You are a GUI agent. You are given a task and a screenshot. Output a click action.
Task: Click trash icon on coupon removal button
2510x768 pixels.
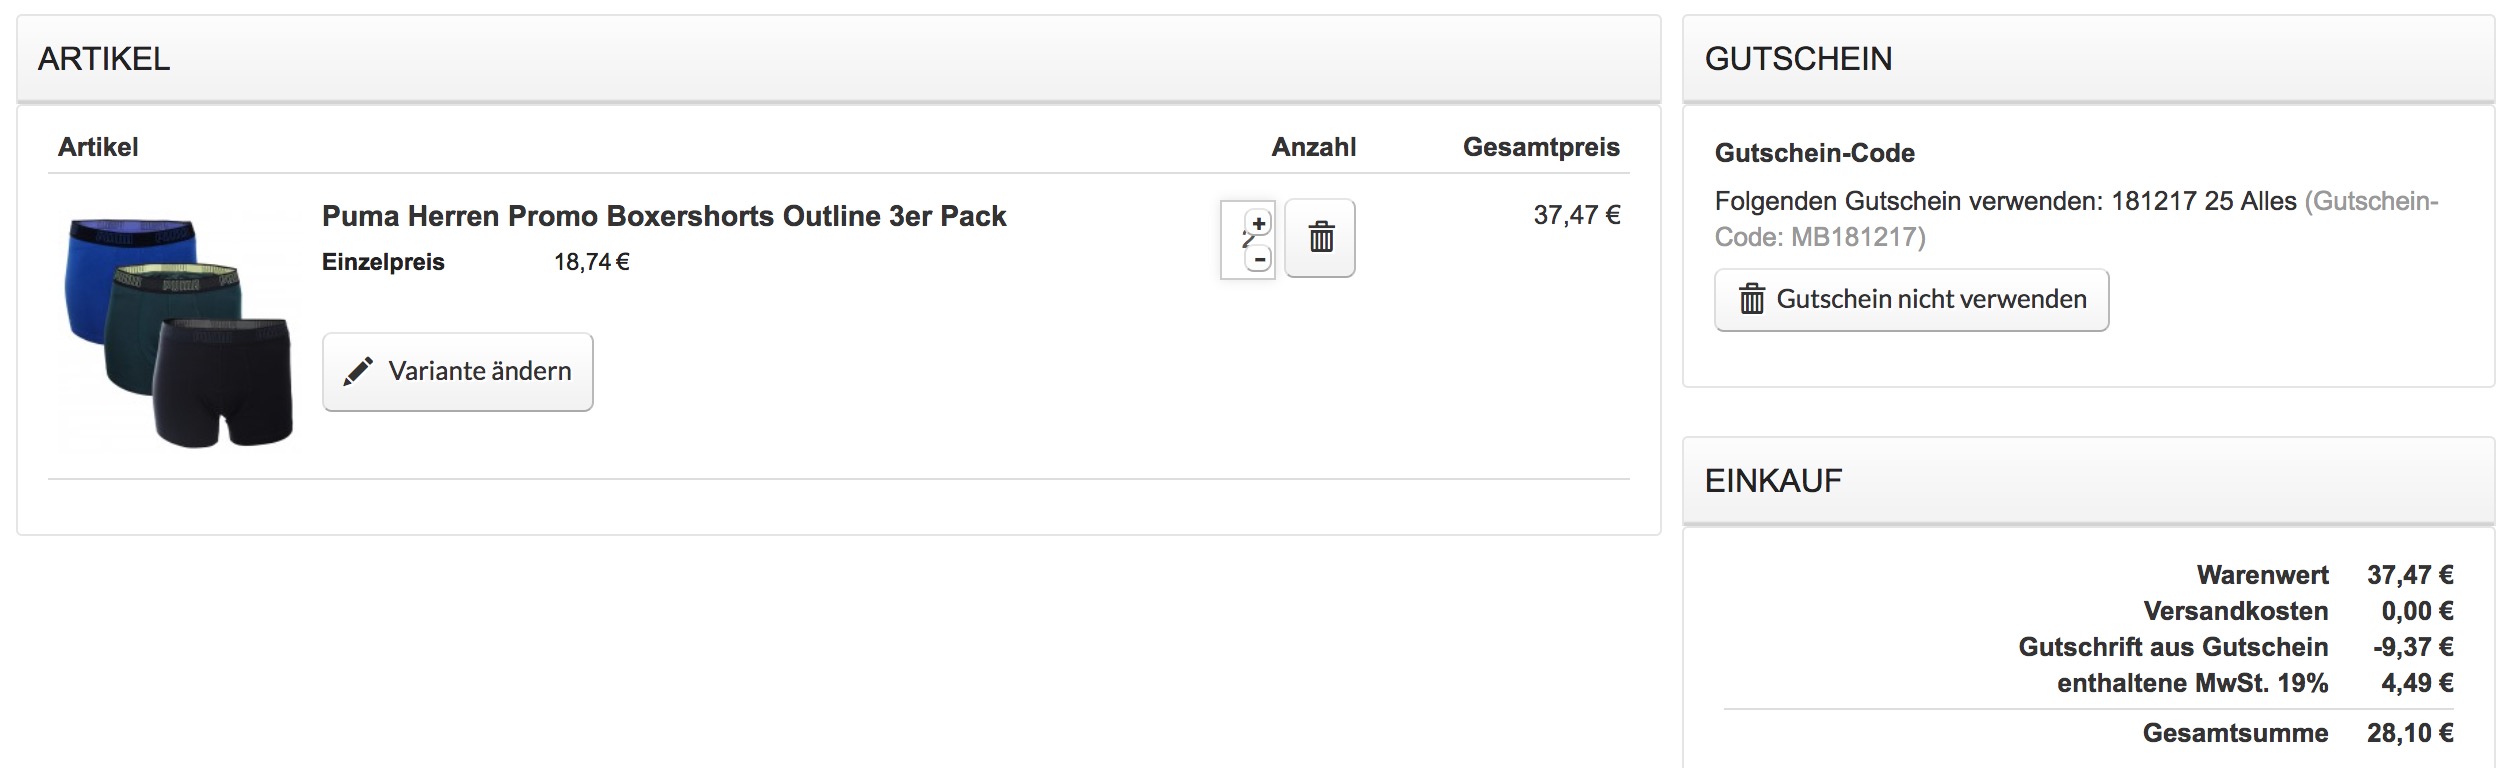(x=1751, y=299)
